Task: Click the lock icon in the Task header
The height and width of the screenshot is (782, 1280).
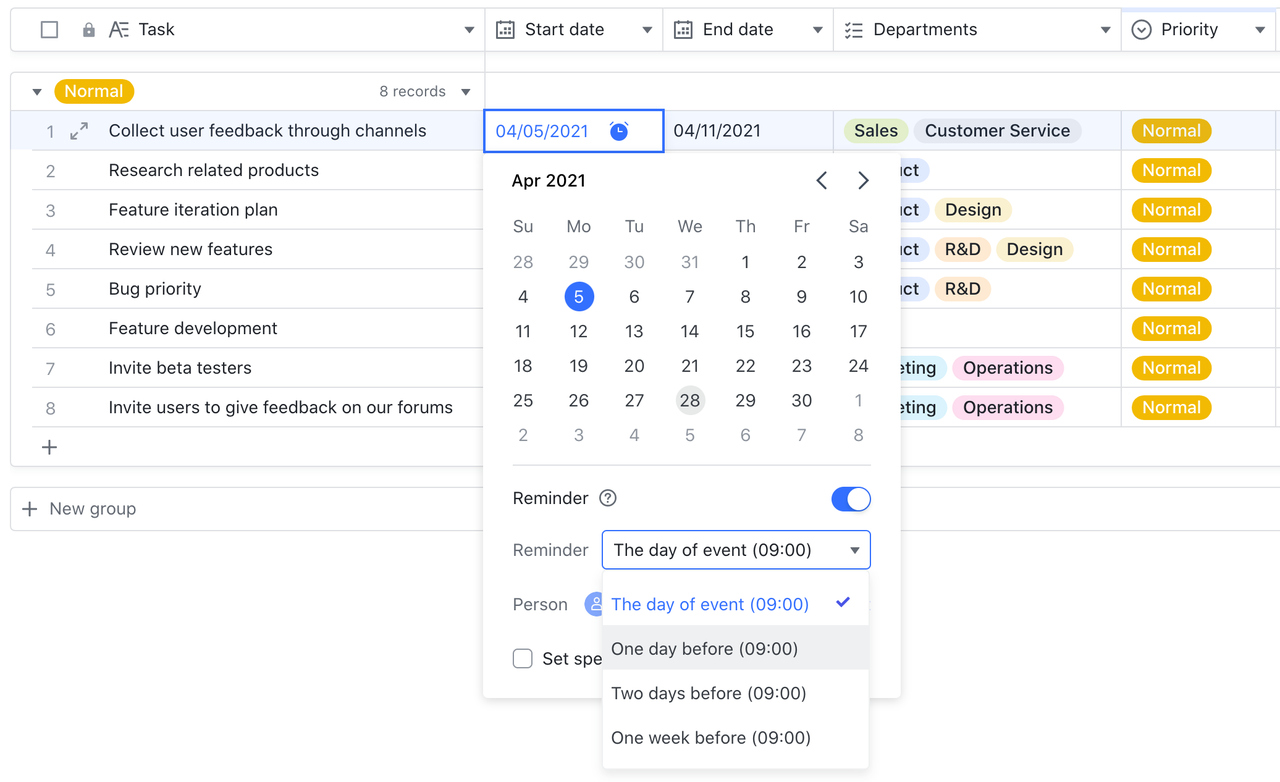Action: pos(89,30)
